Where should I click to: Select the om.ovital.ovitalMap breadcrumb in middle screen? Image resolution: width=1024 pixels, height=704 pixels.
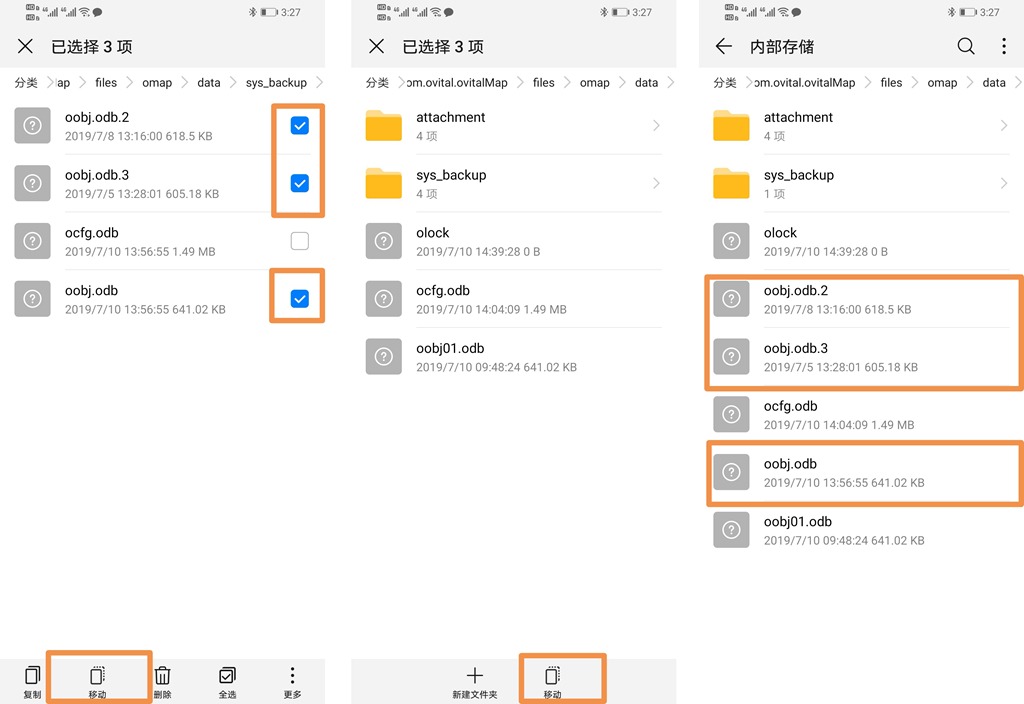(455, 83)
